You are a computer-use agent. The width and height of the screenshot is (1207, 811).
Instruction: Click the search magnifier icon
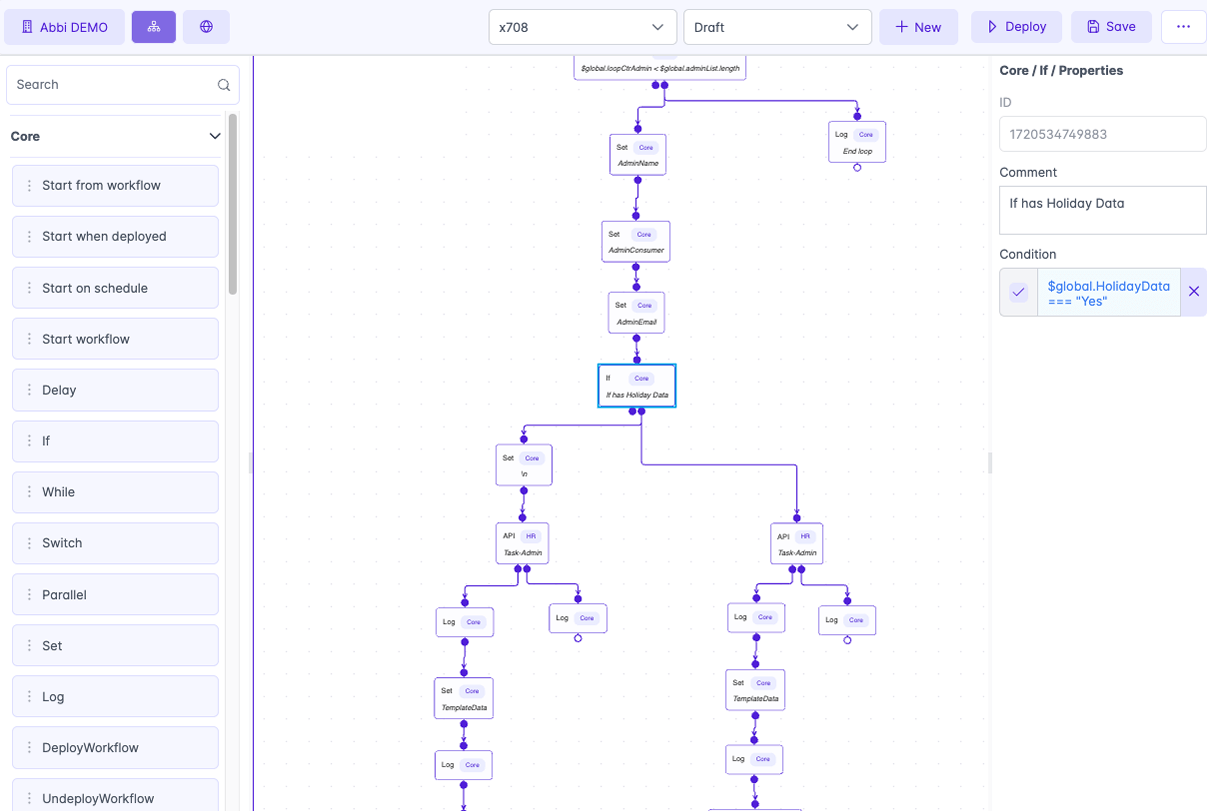(x=224, y=85)
